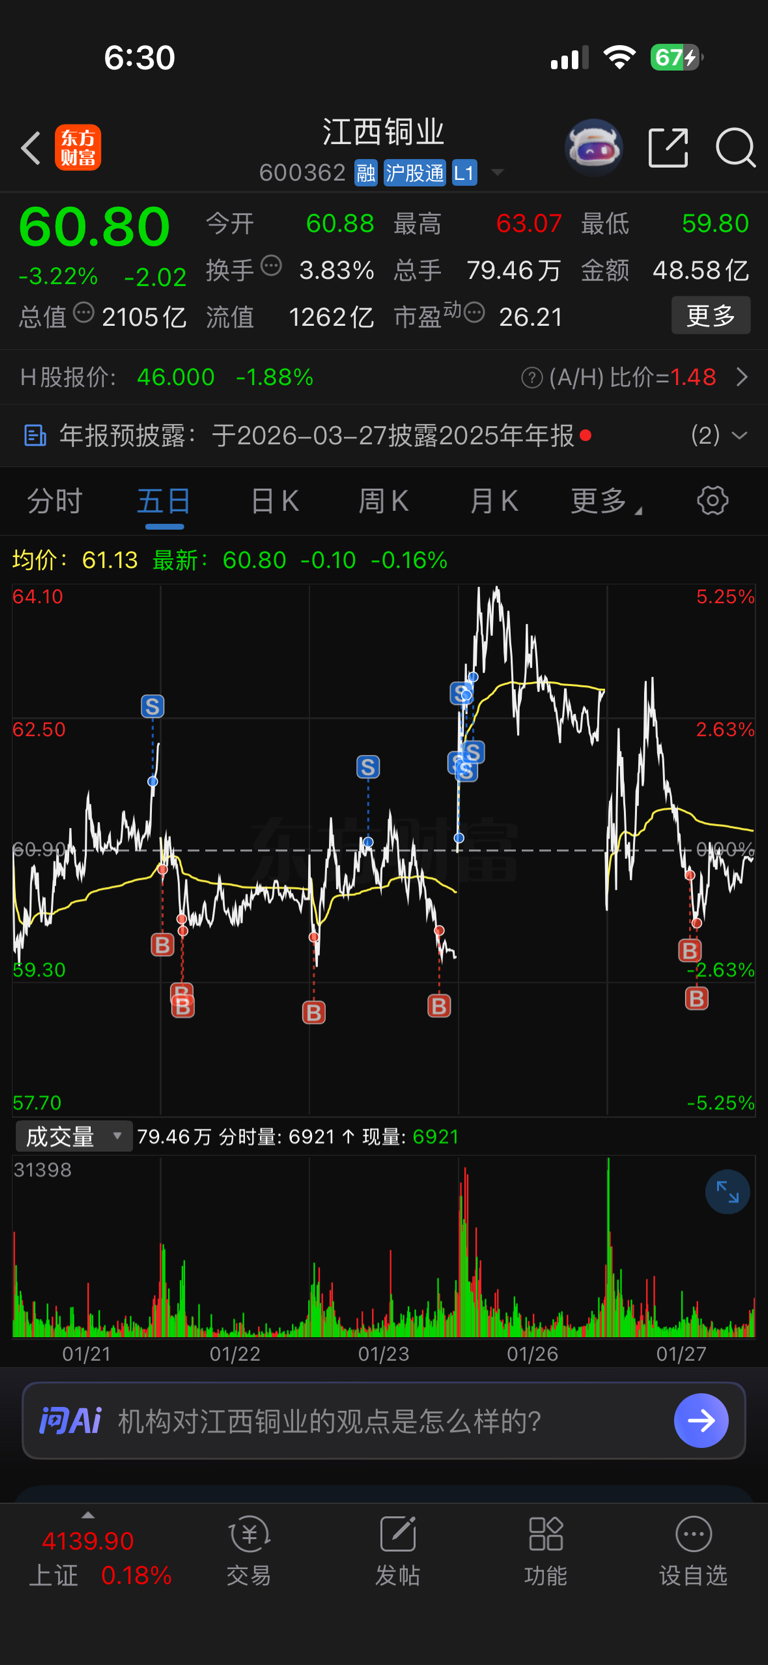Expand the (2) announcements chevron
The width and height of the screenshot is (769, 1665).
[x=740, y=435]
